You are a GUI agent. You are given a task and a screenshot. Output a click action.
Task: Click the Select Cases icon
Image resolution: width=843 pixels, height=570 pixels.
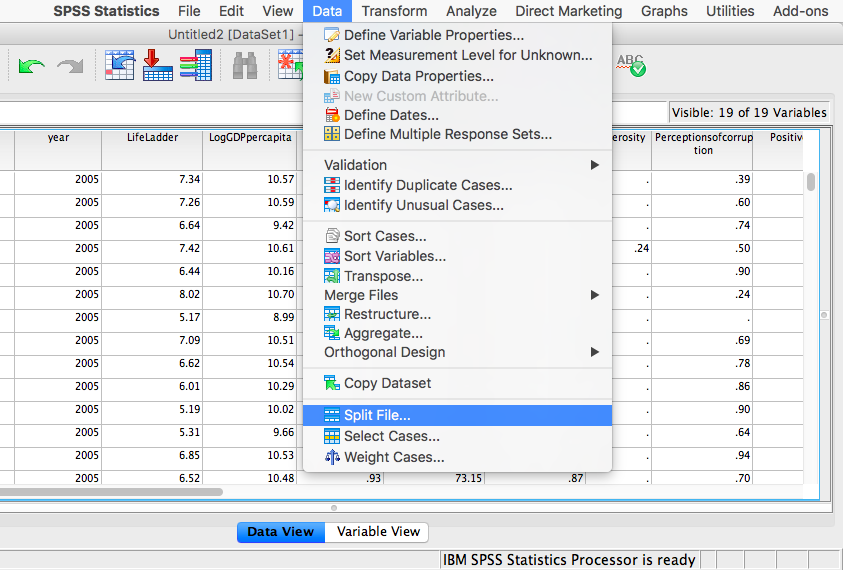332,436
